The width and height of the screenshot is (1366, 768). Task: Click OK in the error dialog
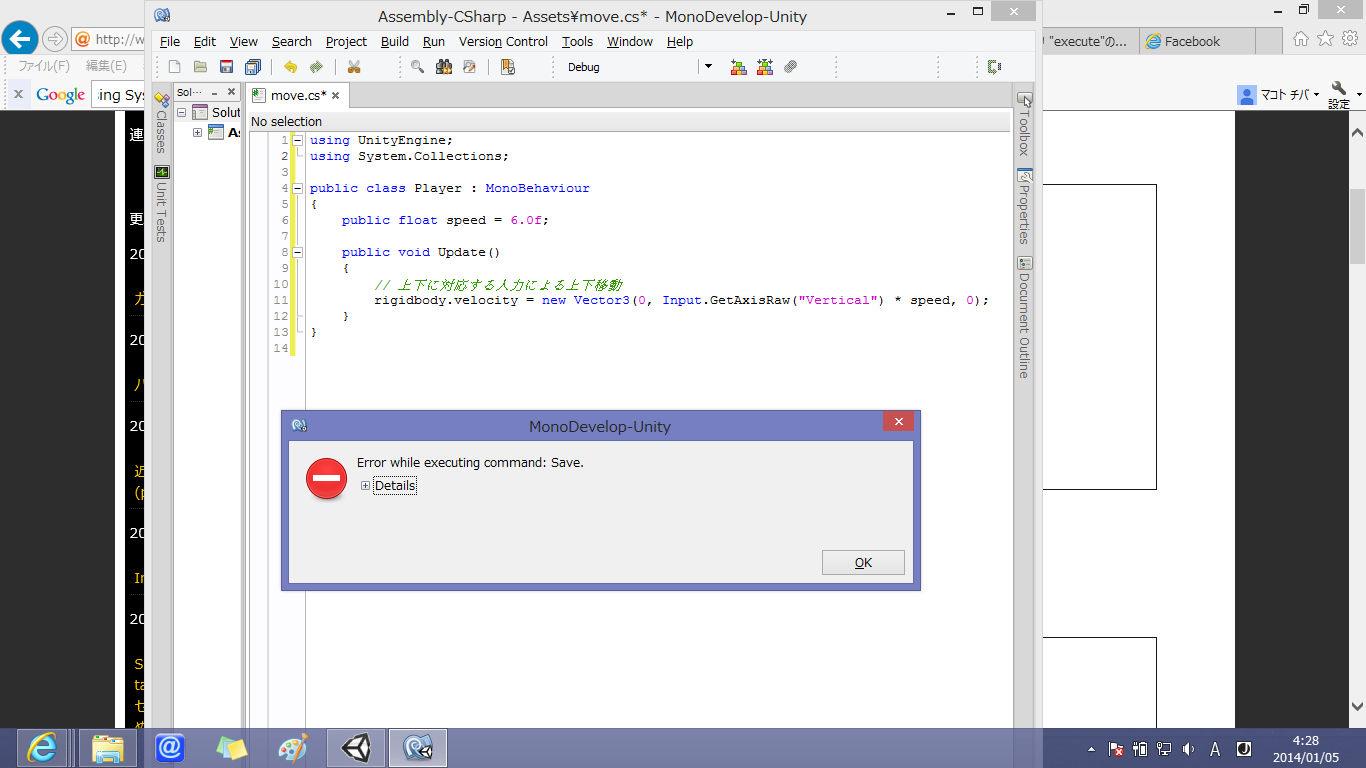point(863,563)
